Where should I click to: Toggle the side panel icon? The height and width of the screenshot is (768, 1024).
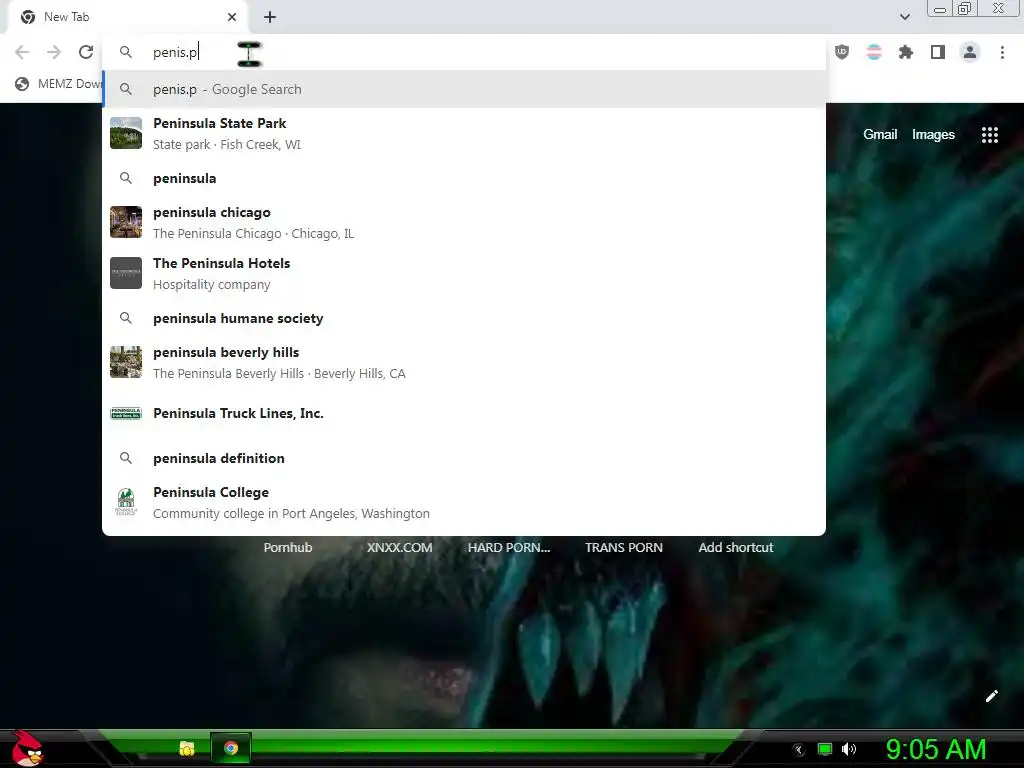[938, 52]
